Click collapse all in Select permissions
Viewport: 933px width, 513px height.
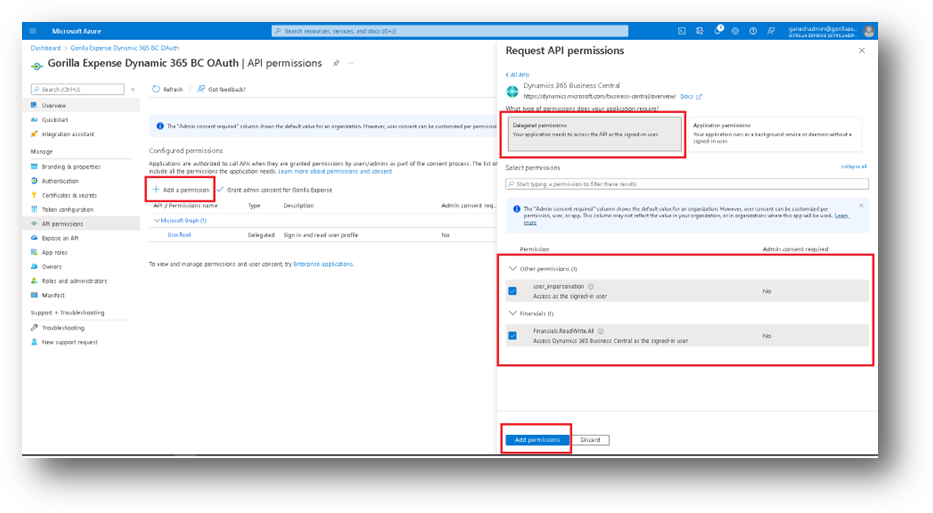click(853, 167)
